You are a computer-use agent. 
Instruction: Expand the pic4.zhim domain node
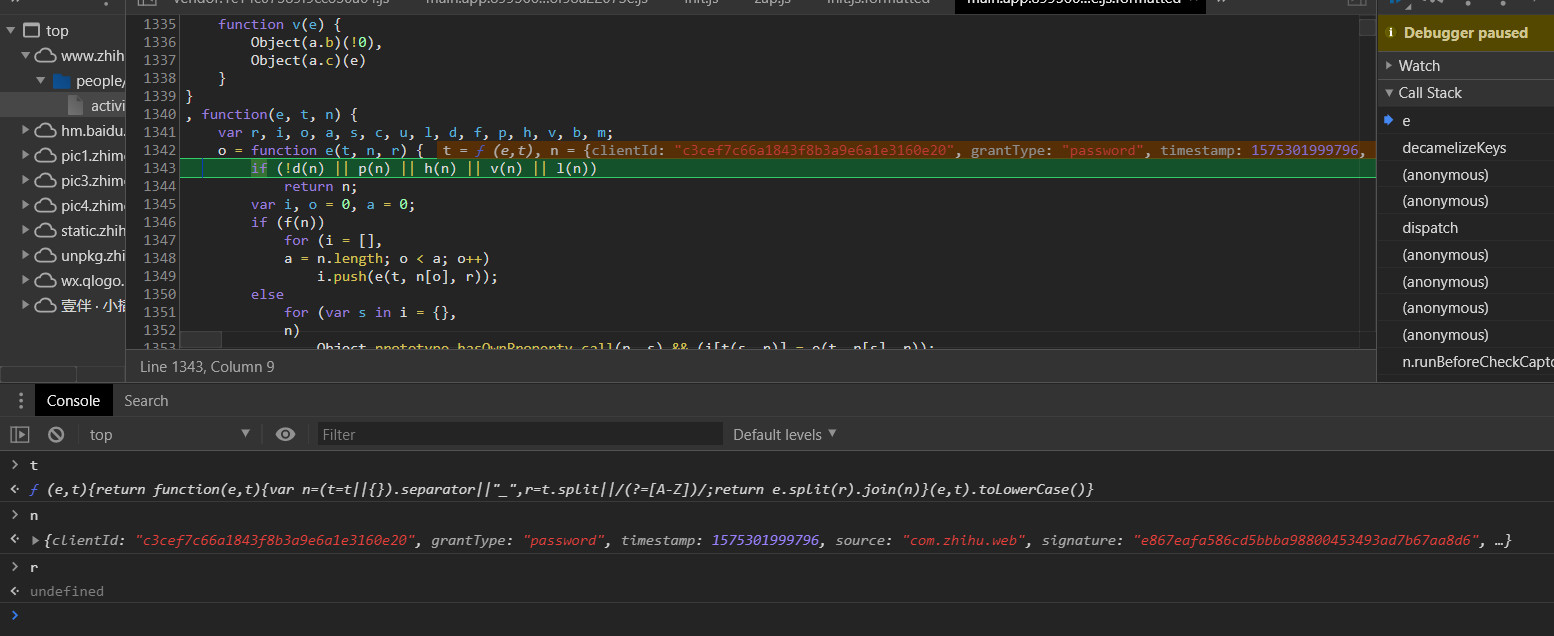(x=26, y=205)
